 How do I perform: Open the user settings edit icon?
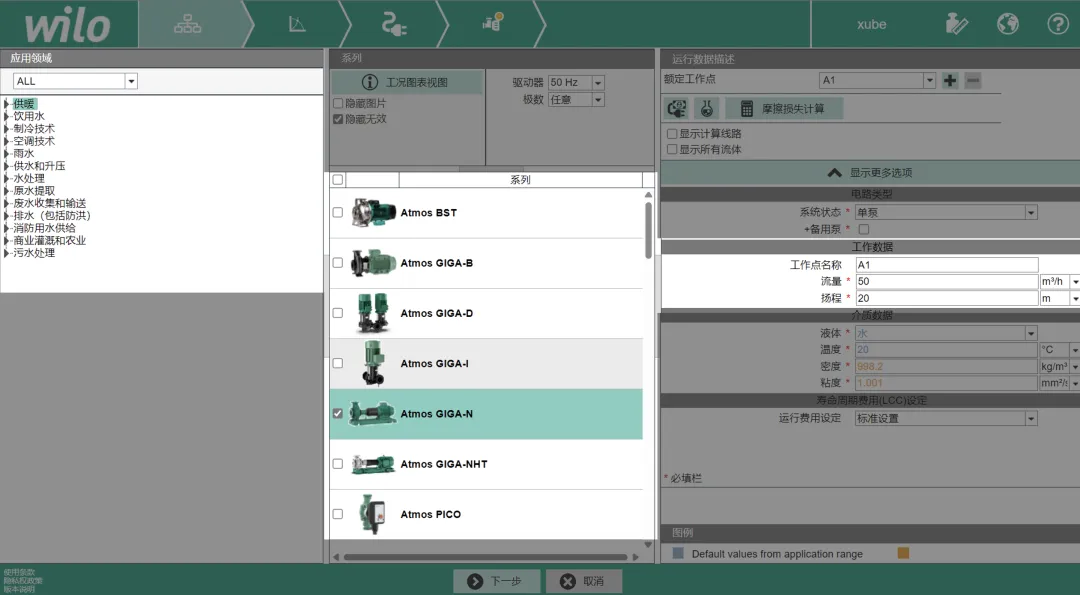pos(957,24)
